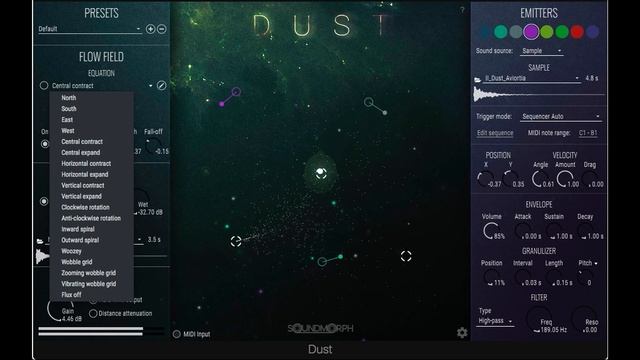Edit flow field equation with pencil icon
Screen dimensions: 640x360
(x=162, y=85)
